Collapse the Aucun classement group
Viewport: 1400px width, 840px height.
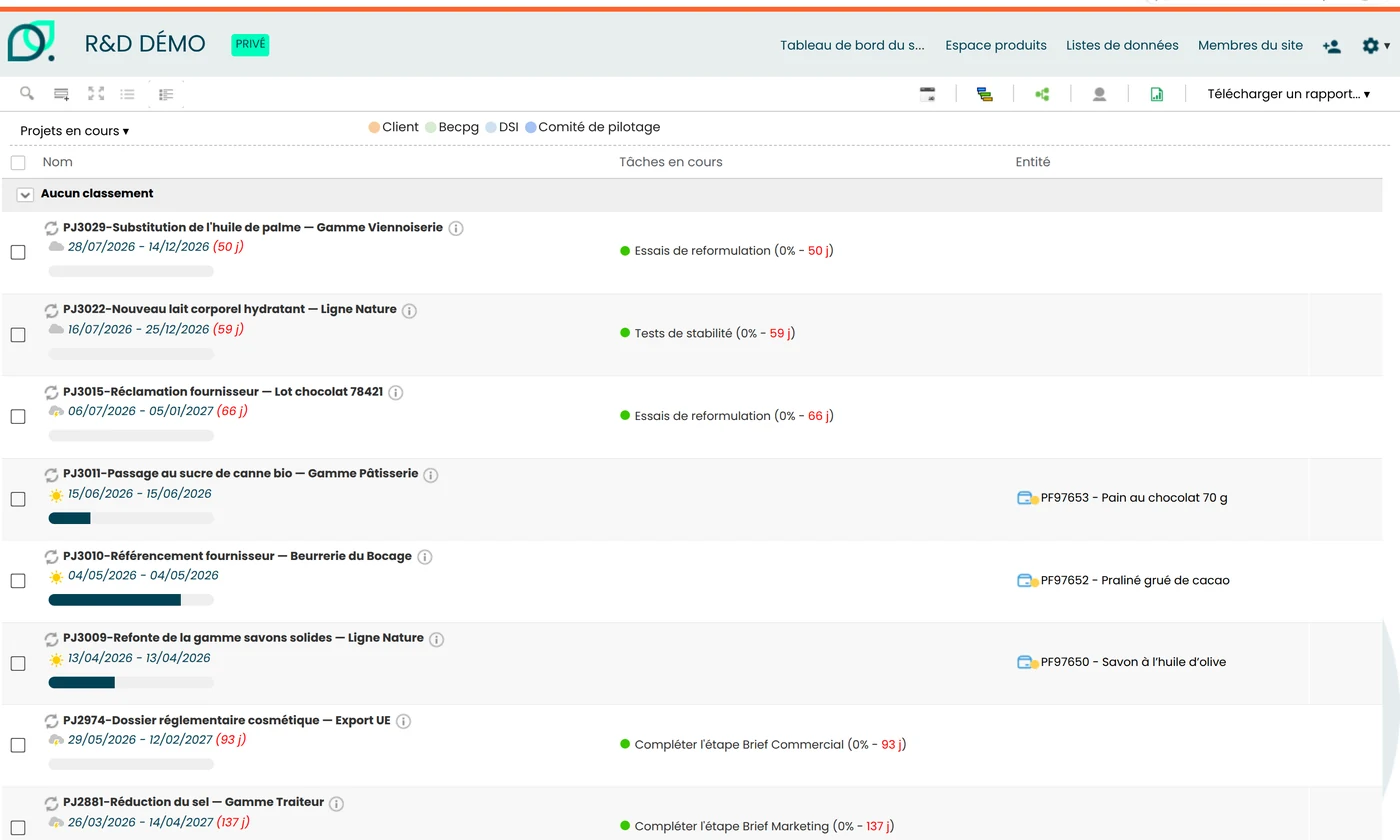coord(26,194)
